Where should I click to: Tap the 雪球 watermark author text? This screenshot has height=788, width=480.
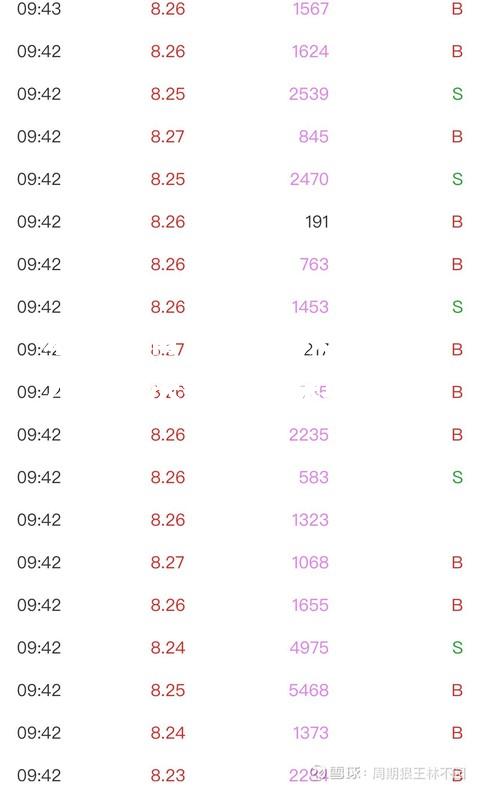418,773
